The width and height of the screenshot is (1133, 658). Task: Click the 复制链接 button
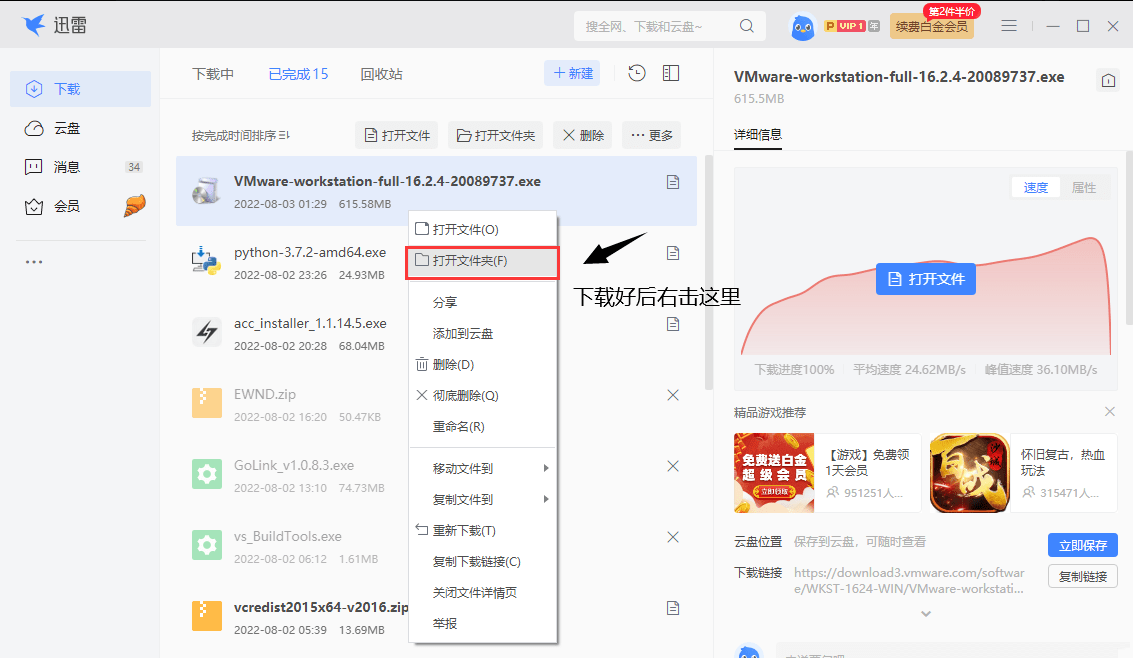pos(1082,576)
